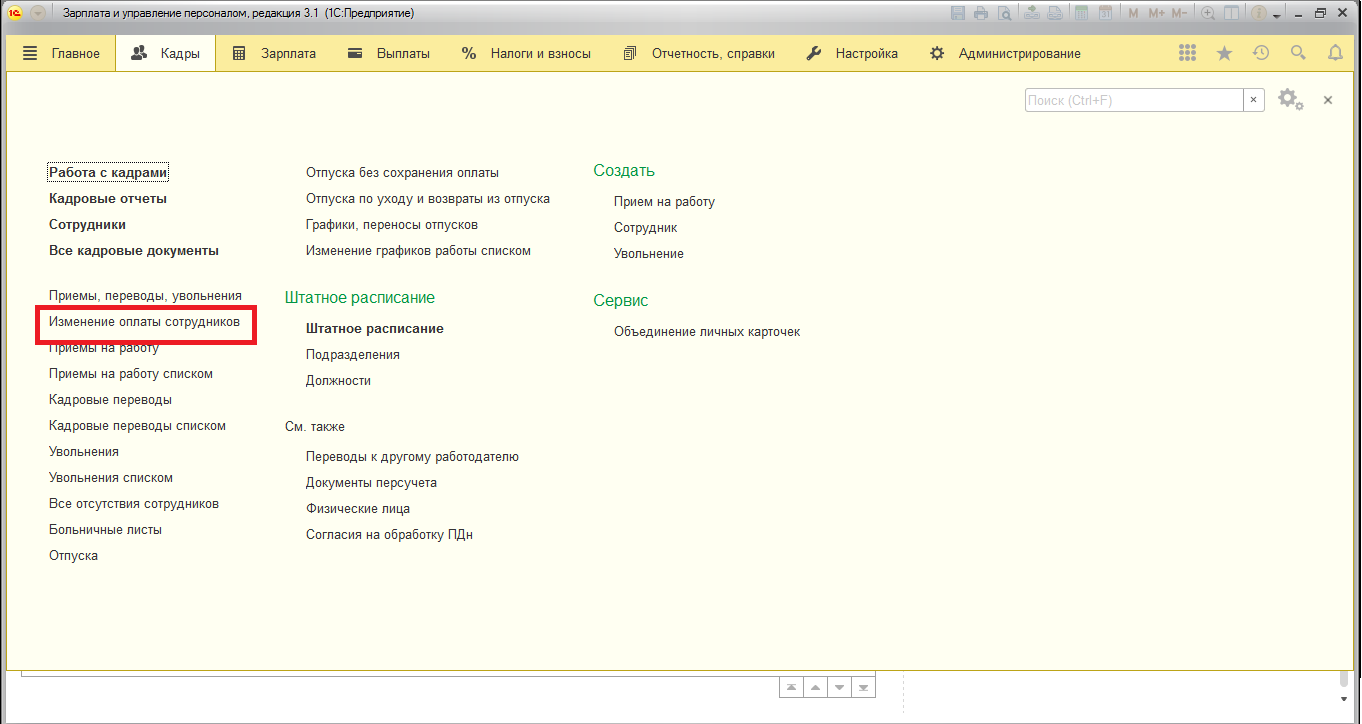This screenshot has width=1362, height=724.
Task: Open Favorites star icon
Action: (1224, 53)
